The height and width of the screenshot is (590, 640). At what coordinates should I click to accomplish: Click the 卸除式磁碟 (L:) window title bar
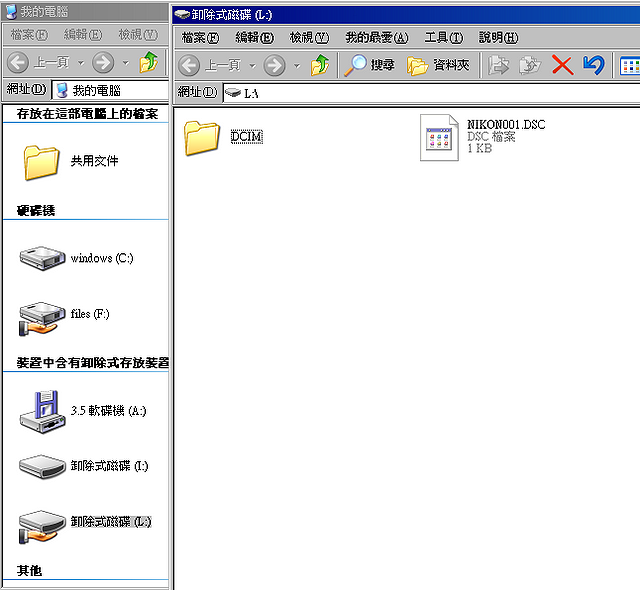[x=406, y=15]
